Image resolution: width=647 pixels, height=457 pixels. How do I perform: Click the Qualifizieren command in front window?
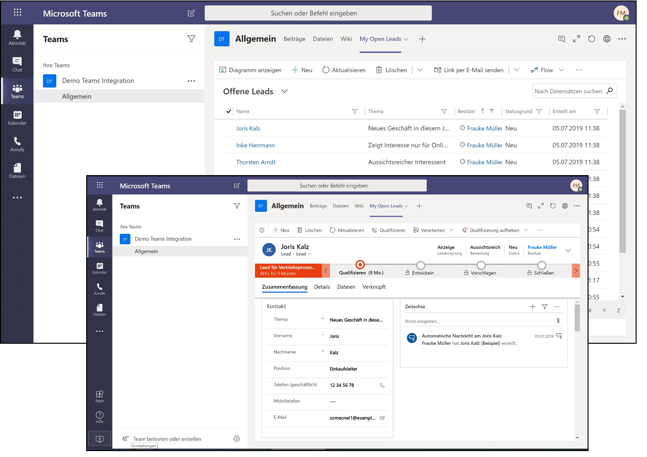388,230
